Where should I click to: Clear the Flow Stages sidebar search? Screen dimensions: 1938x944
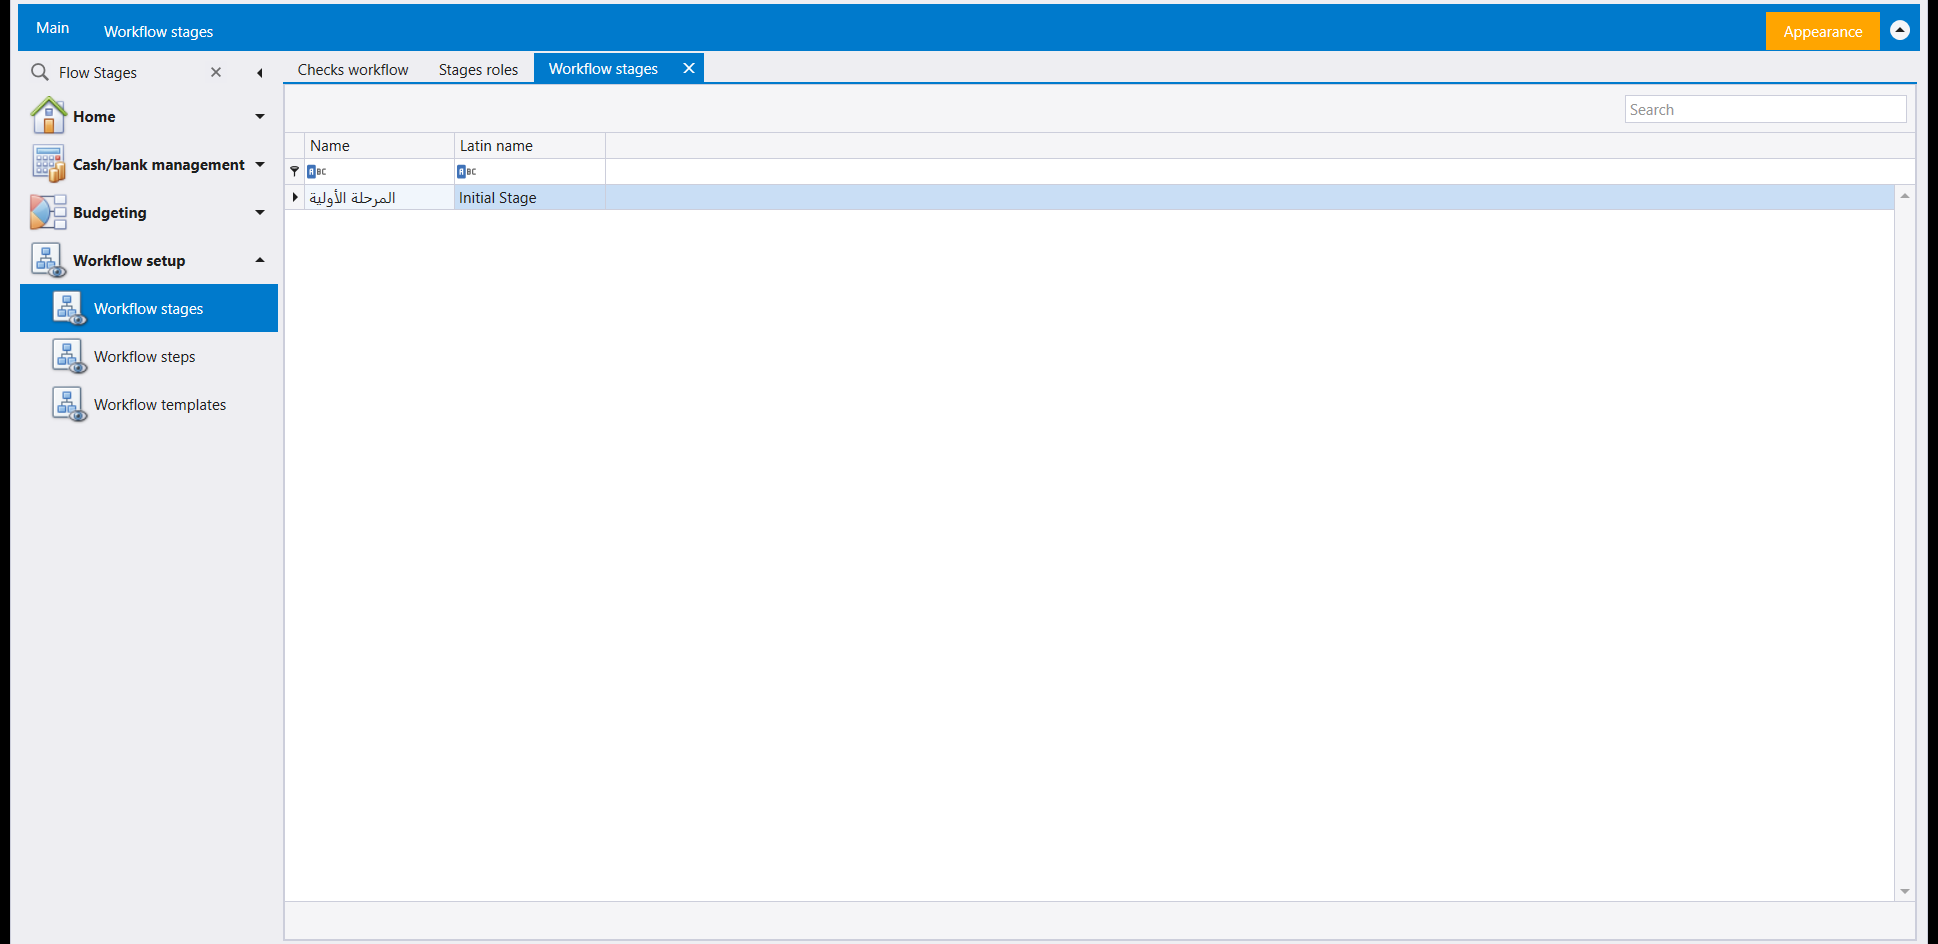pos(216,72)
